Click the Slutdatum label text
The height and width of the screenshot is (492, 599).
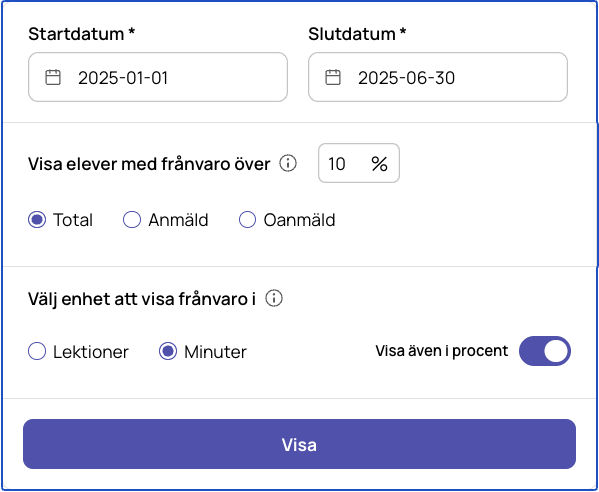coord(357,34)
